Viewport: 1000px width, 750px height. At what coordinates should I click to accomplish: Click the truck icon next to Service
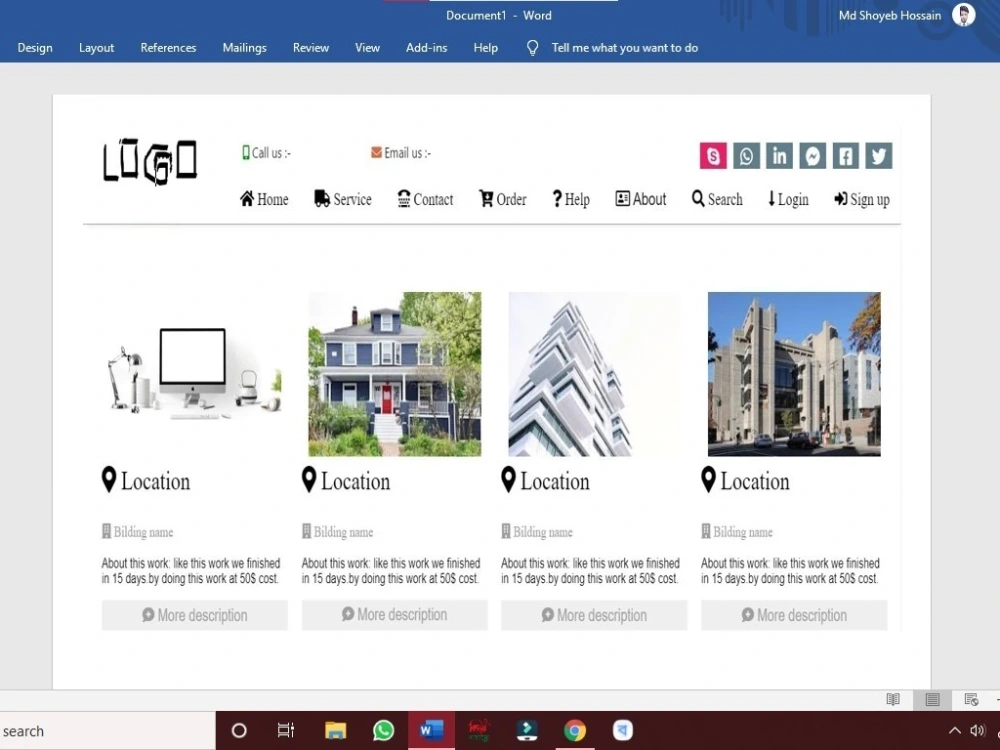coord(322,198)
